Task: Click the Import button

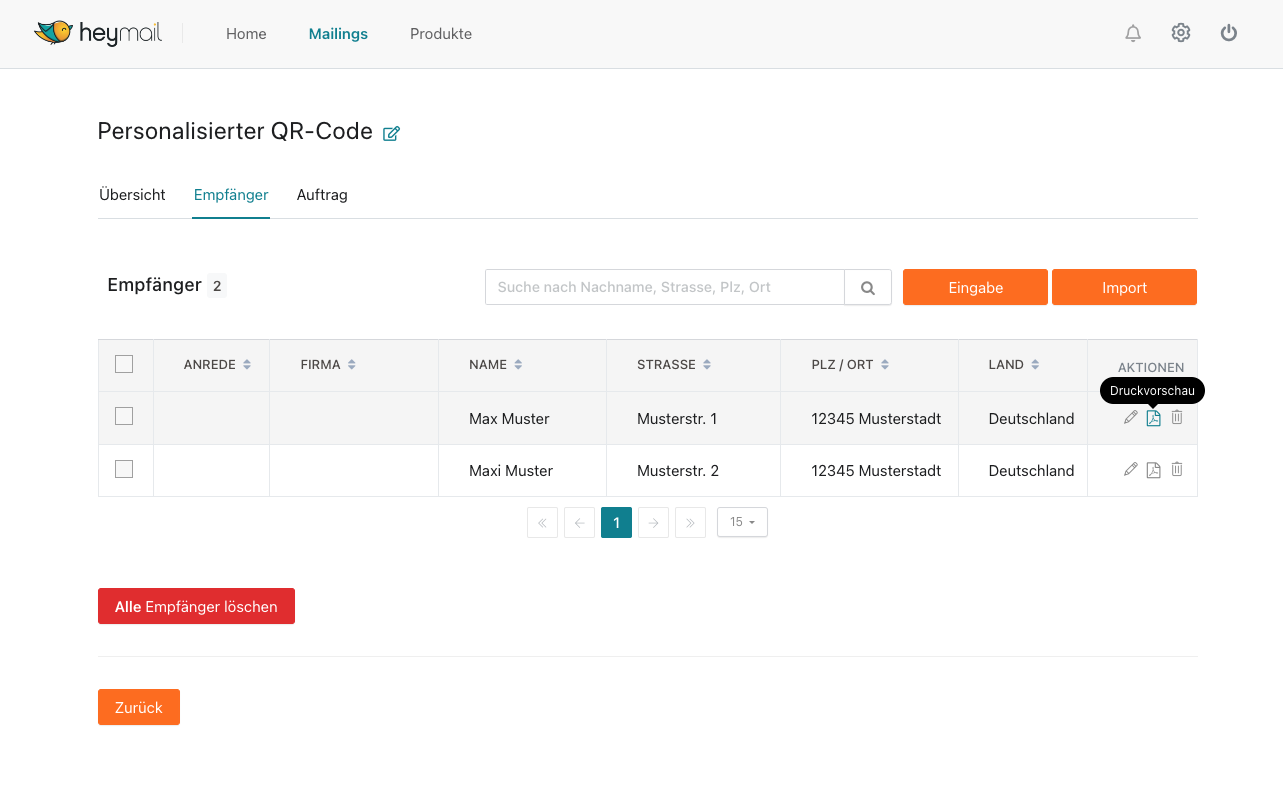Action: click(x=1124, y=287)
